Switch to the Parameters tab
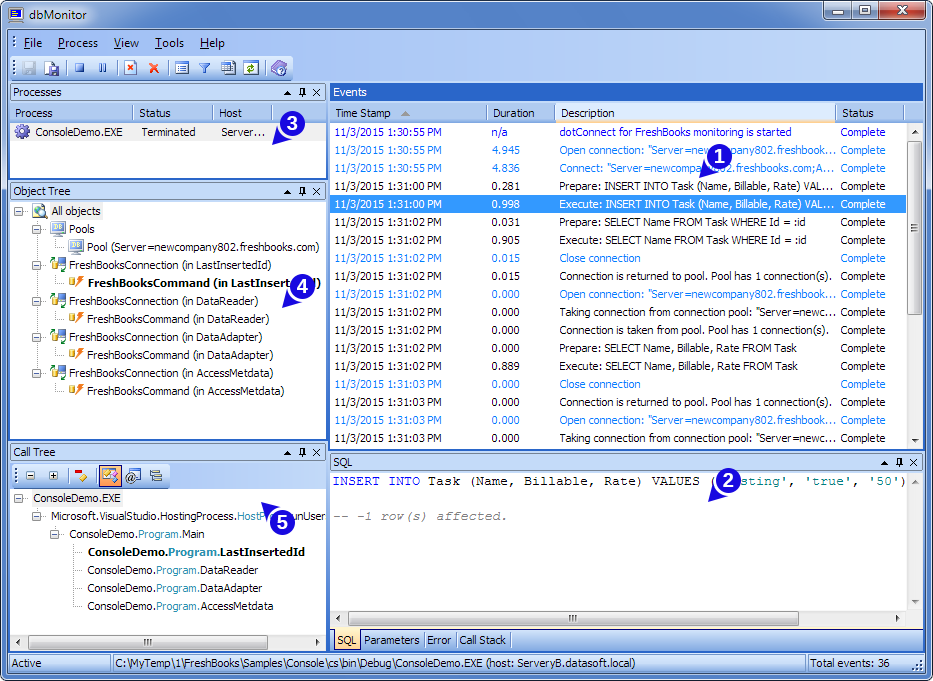The width and height of the screenshot is (933, 681). pos(391,640)
